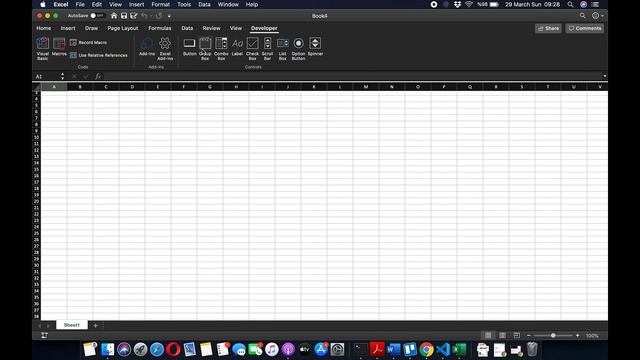This screenshot has width=640, height=360.
Task: Insert a Label control
Action: [x=237, y=47]
